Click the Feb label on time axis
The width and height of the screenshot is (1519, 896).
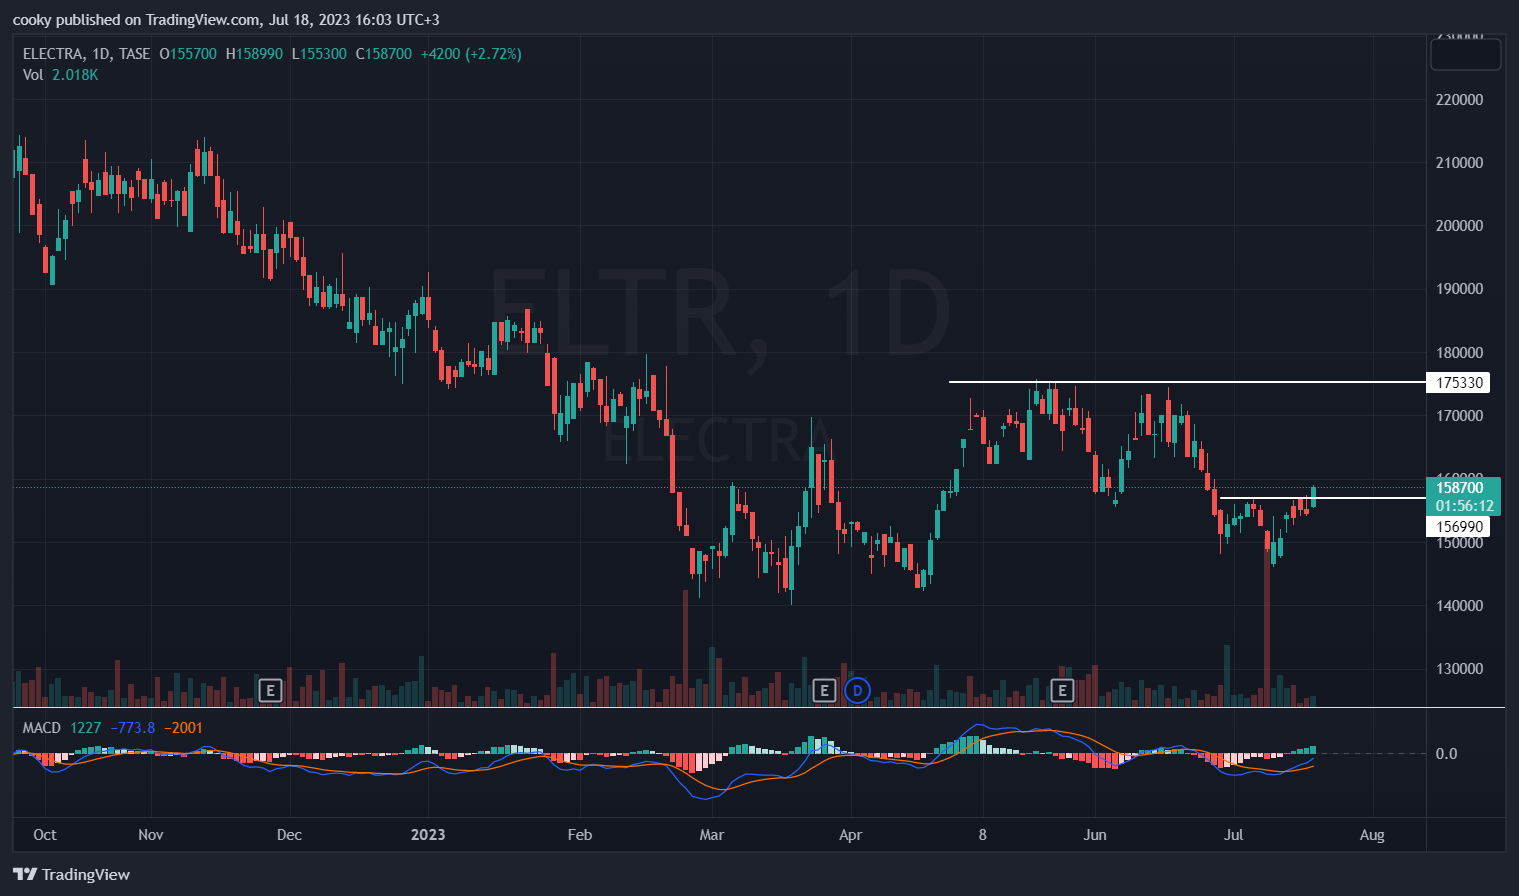click(x=580, y=835)
